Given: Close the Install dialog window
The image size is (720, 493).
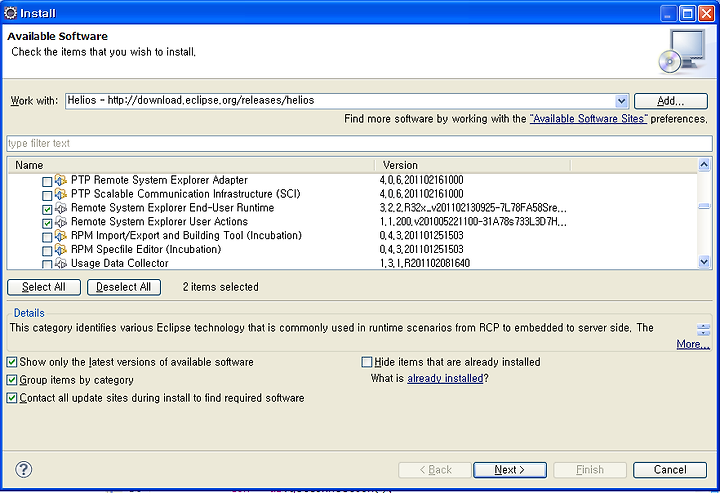Looking at the screenshot, I should (706, 13).
